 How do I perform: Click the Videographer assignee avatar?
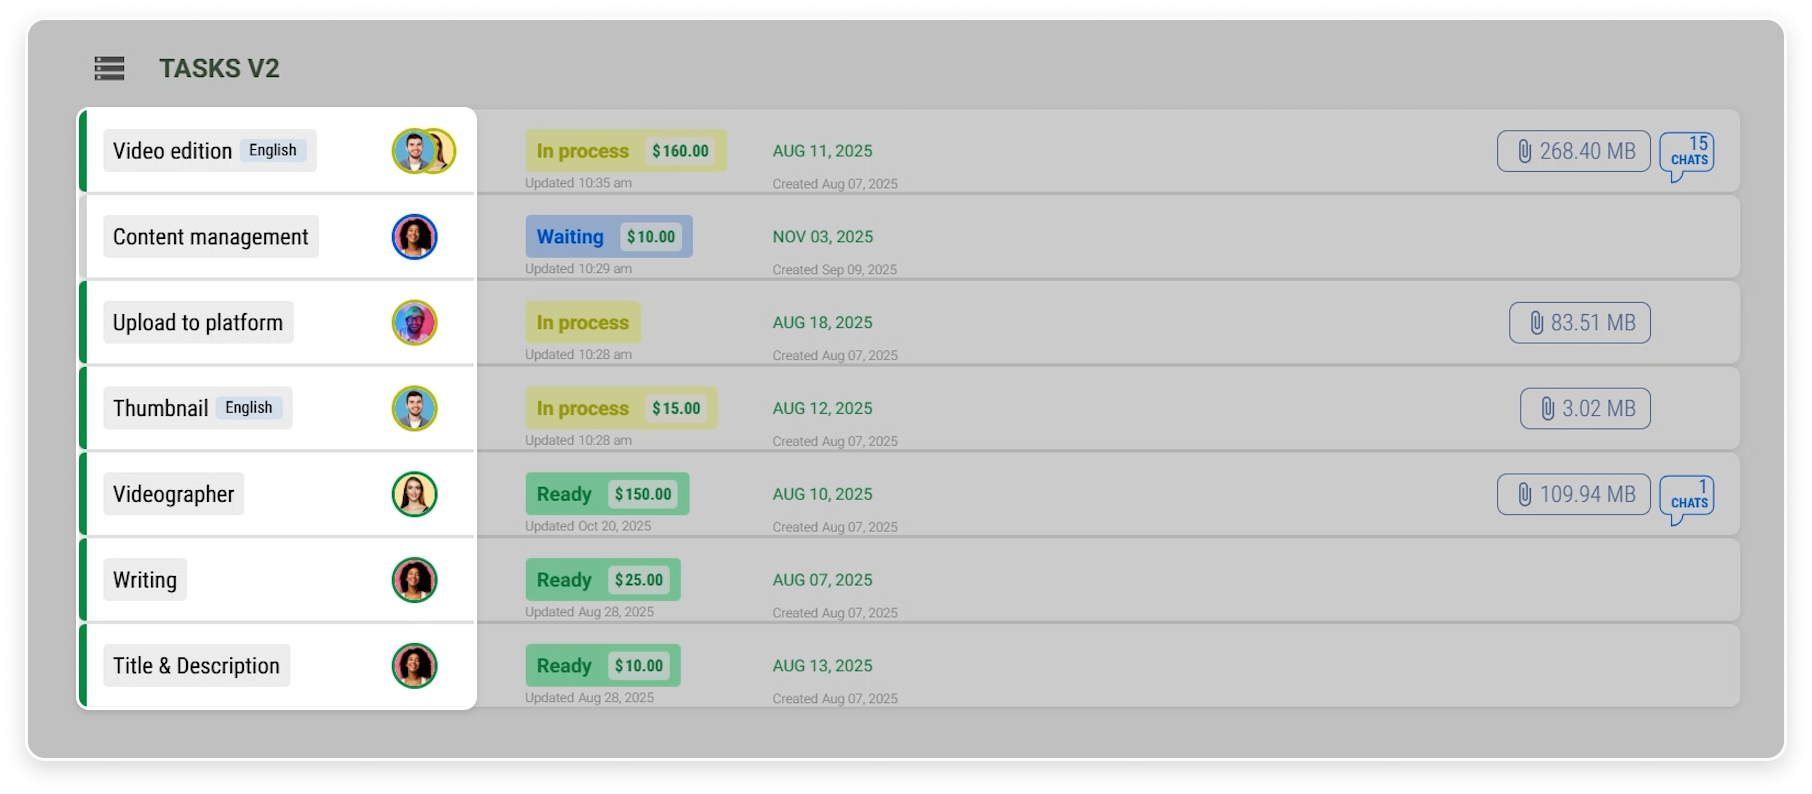[x=414, y=495]
